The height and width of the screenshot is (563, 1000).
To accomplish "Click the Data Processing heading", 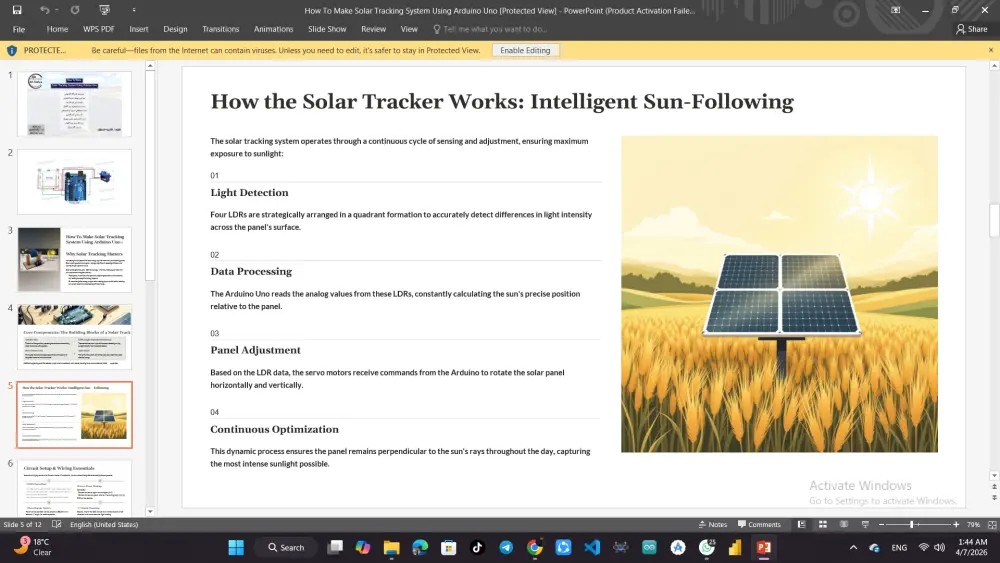I will (x=251, y=272).
